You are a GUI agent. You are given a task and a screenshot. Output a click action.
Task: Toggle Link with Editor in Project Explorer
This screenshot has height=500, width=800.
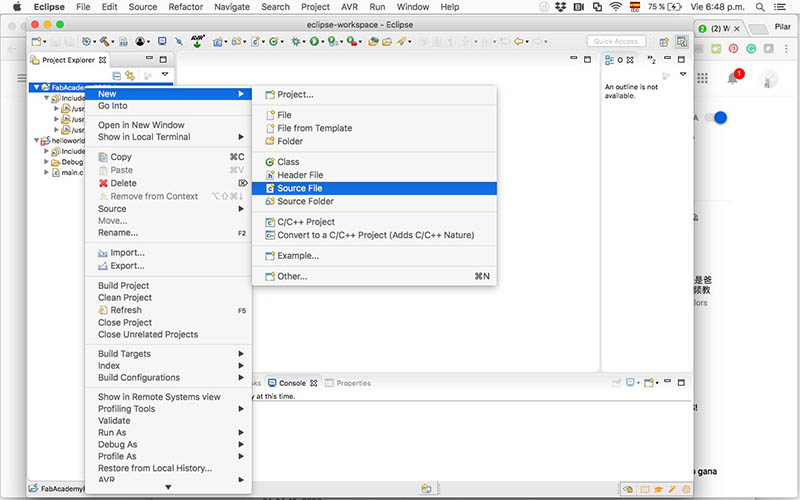[130, 76]
